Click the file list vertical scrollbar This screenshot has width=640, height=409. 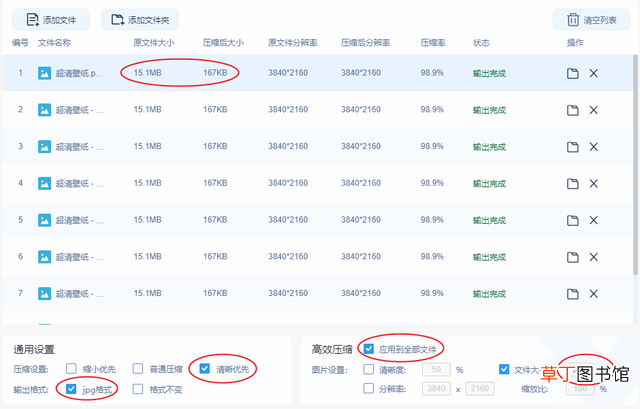tap(636, 164)
